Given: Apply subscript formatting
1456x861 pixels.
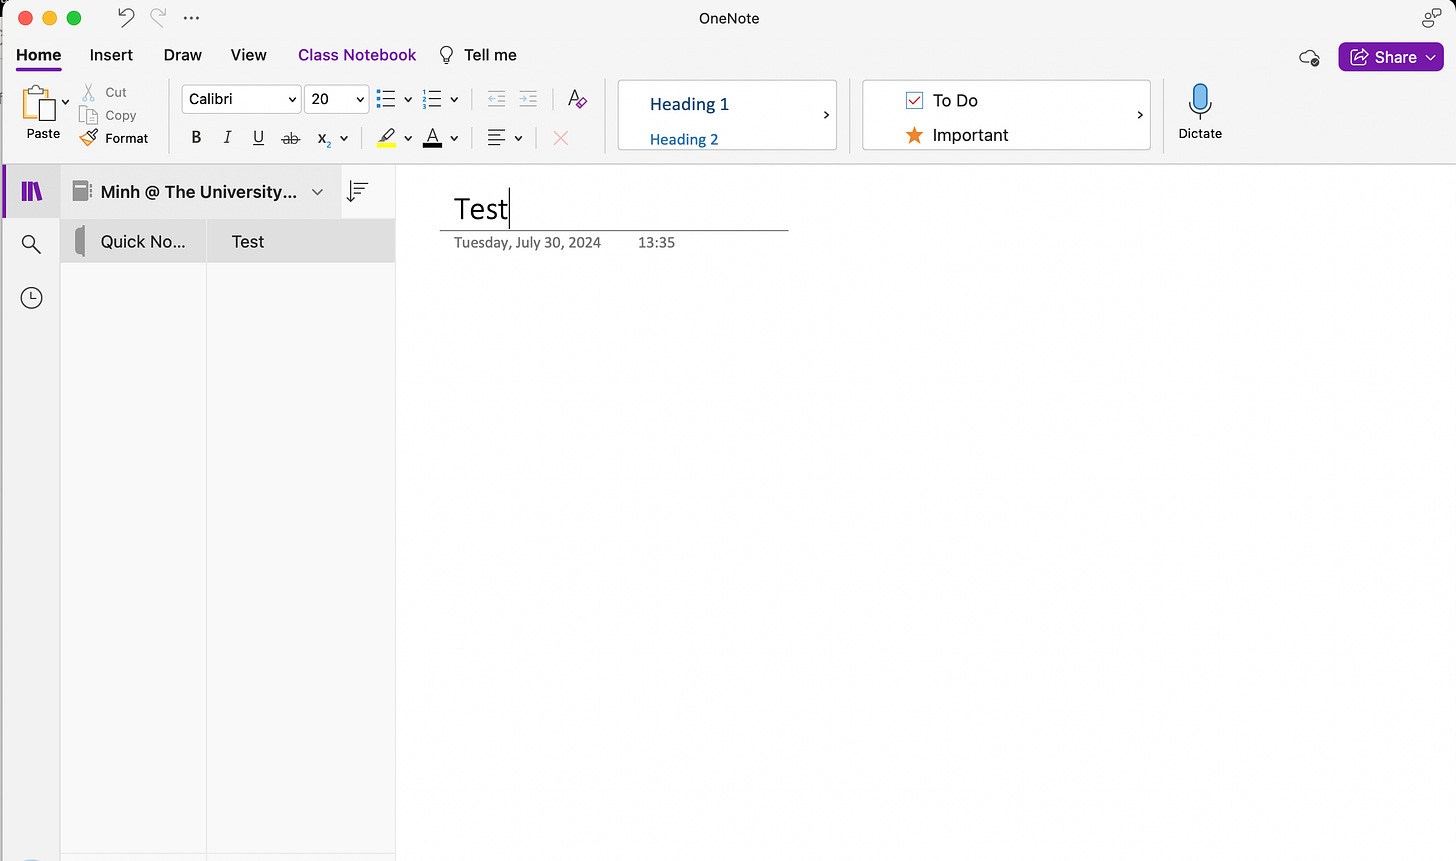Looking at the screenshot, I should (x=323, y=139).
